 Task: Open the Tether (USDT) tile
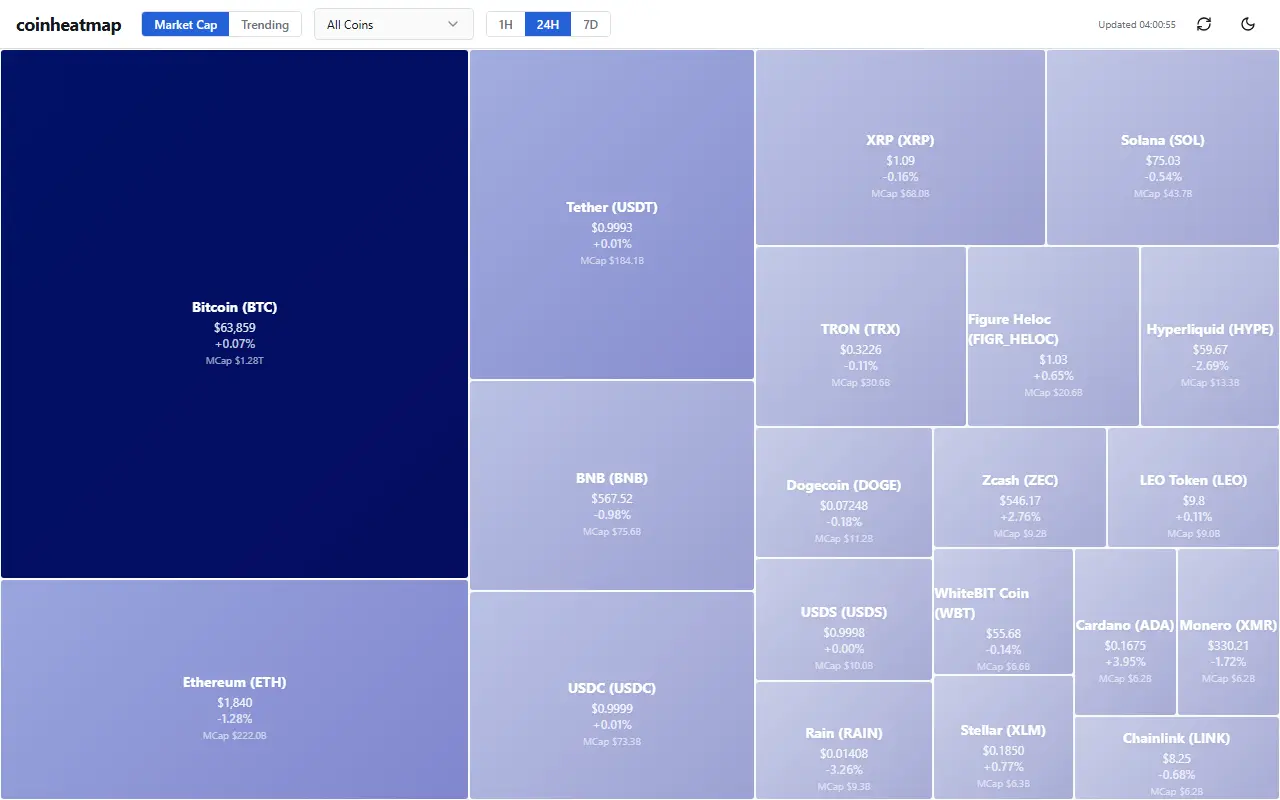pyautogui.click(x=612, y=215)
